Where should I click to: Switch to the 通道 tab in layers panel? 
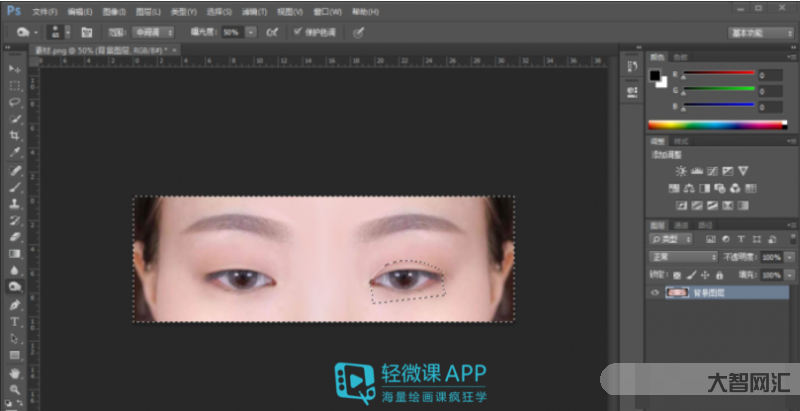(681, 225)
